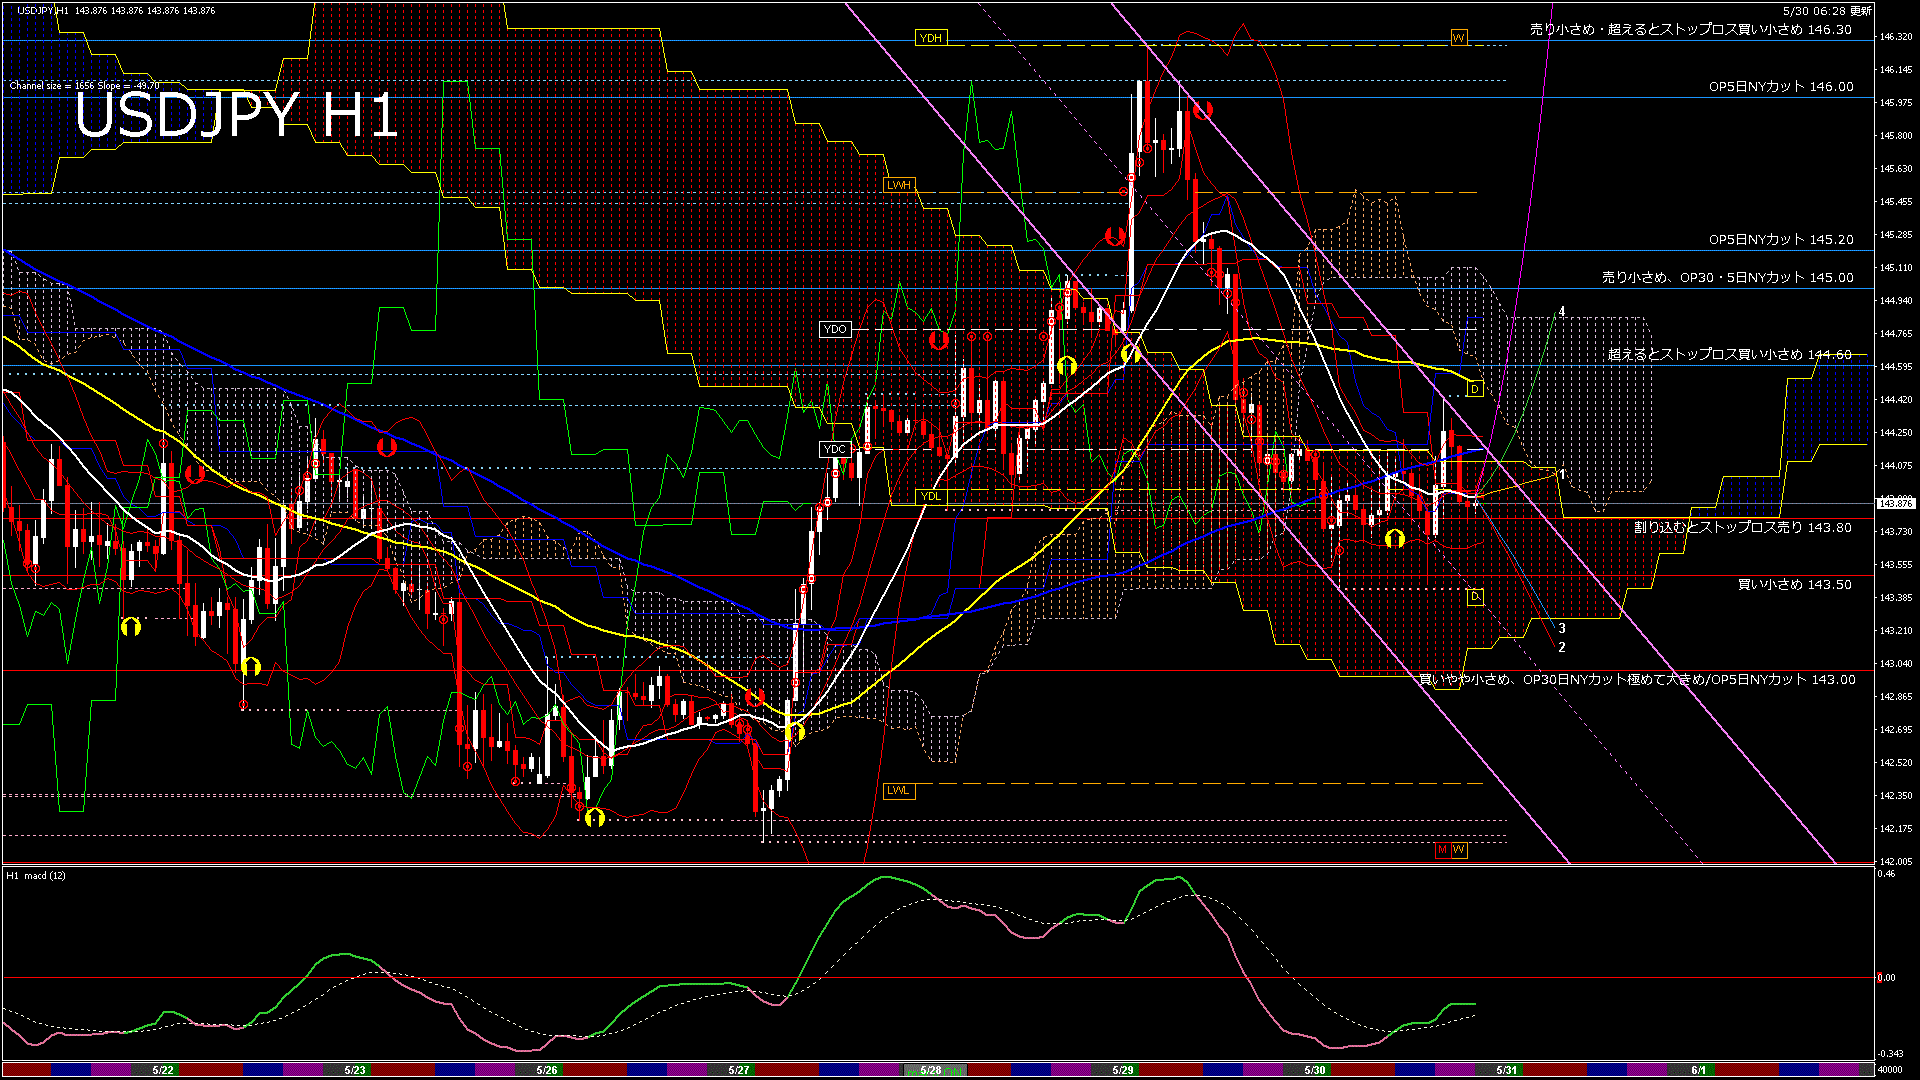Click the 6/1 date on timeline
This screenshot has width=1920, height=1080.
[x=1698, y=1070]
